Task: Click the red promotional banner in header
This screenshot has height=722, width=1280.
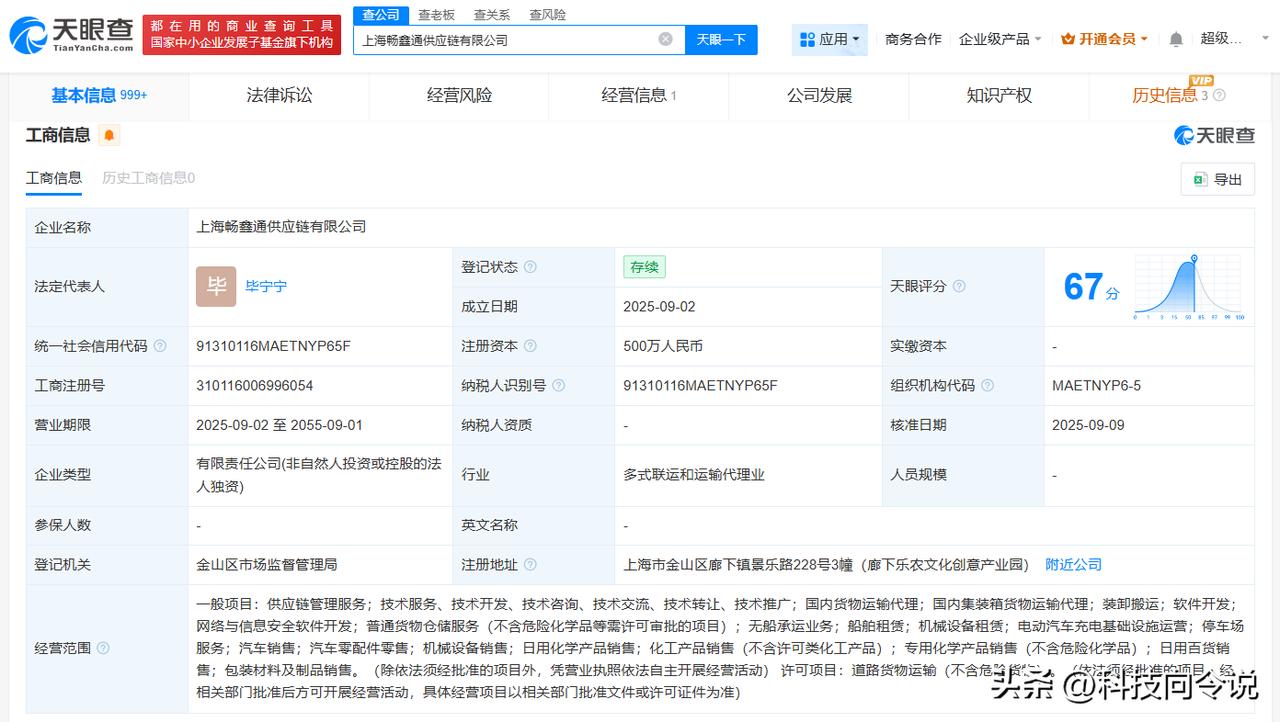Action: pyautogui.click(x=242, y=35)
